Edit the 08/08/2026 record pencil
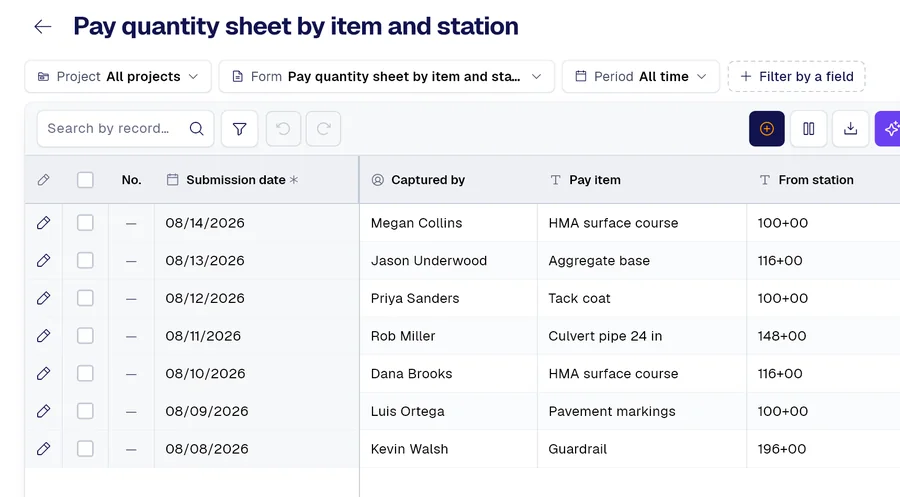The height and width of the screenshot is (497, 900). (44, 449)
